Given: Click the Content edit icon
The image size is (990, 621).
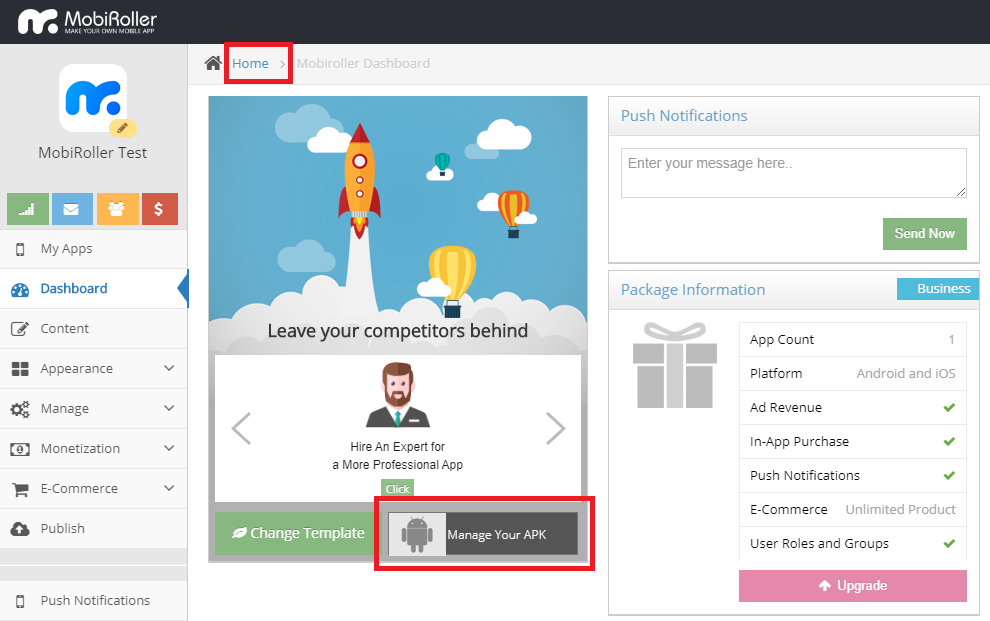Looking at the screenshot, I should (x=20, y=329).
